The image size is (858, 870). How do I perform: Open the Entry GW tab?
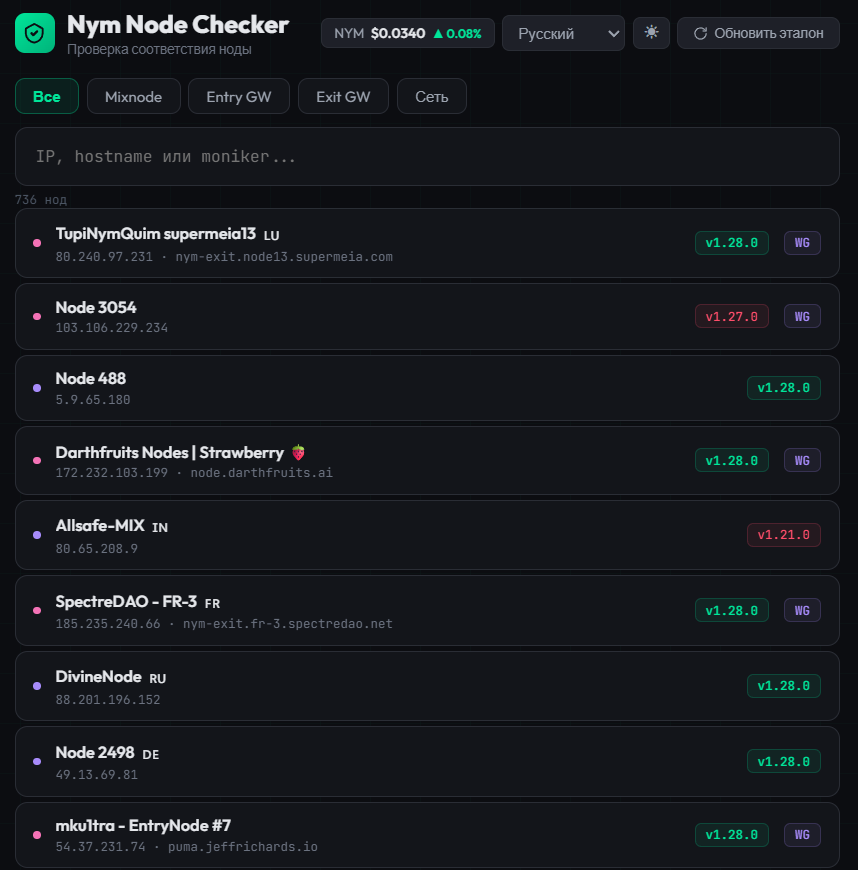pyautogui.click(x=239, y=97)
